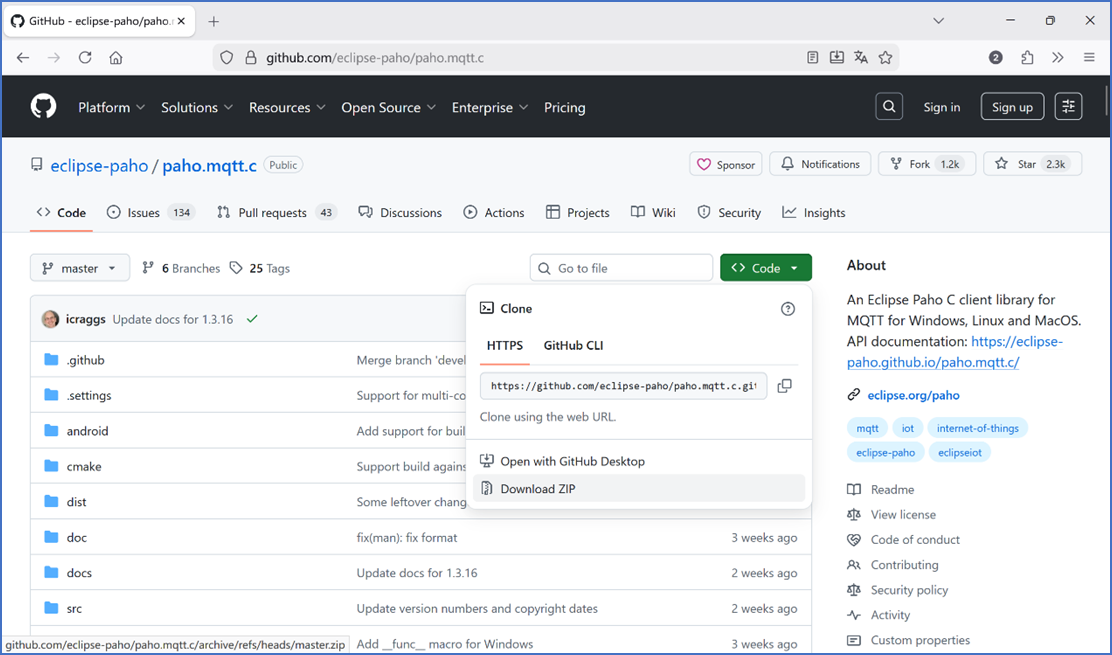Click the 25 Tags link
The width and height of the screenshot is (1112, 655).
click(260, 268)
